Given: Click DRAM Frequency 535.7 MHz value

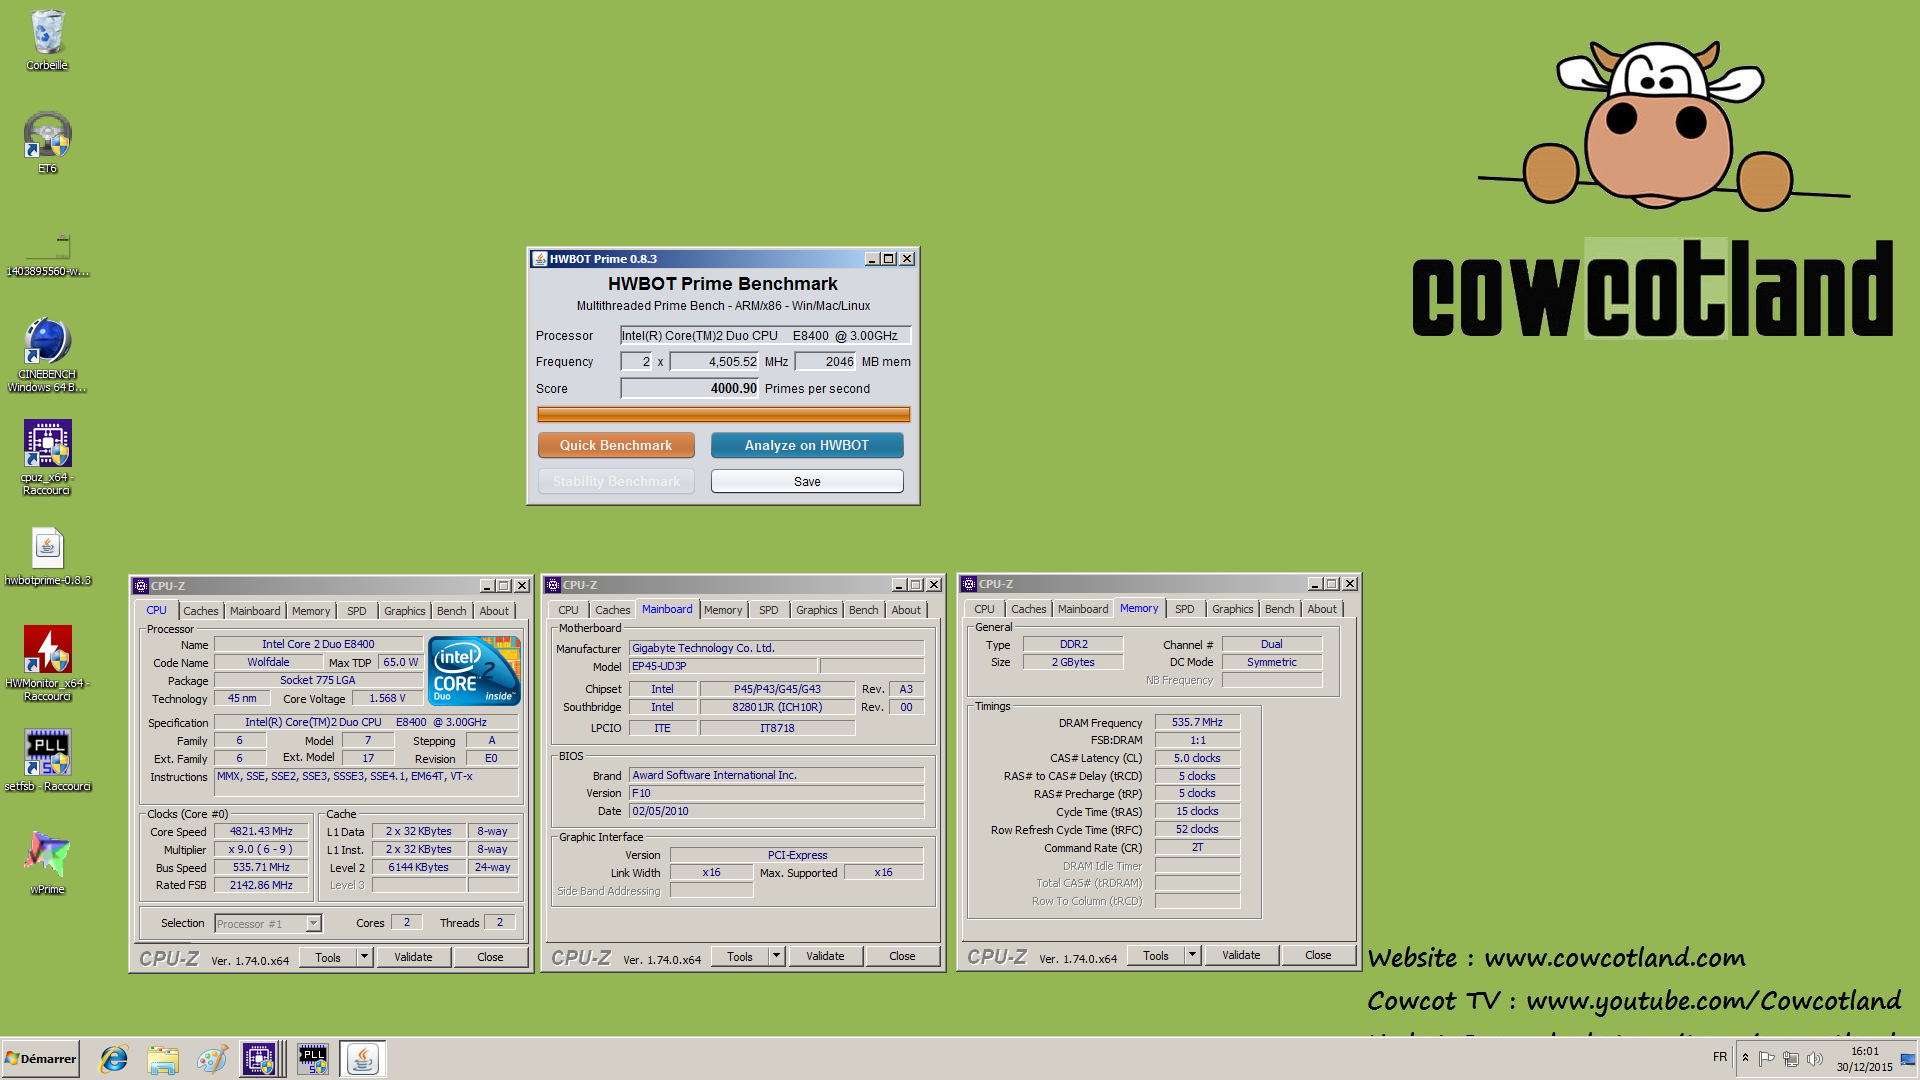Looking at the screenshot, I should 1197,722.
